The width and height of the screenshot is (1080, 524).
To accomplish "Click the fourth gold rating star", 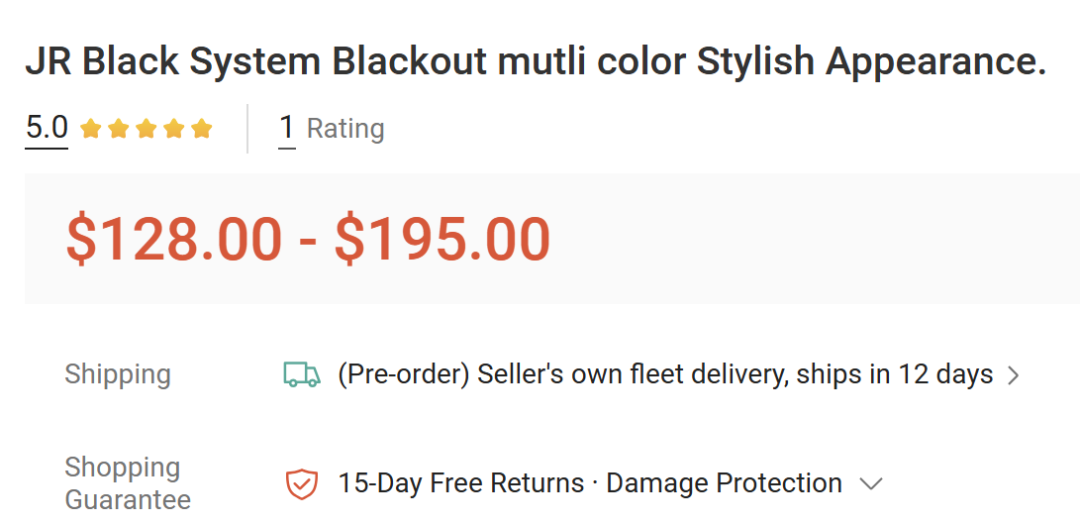I will tap(174, 129).
